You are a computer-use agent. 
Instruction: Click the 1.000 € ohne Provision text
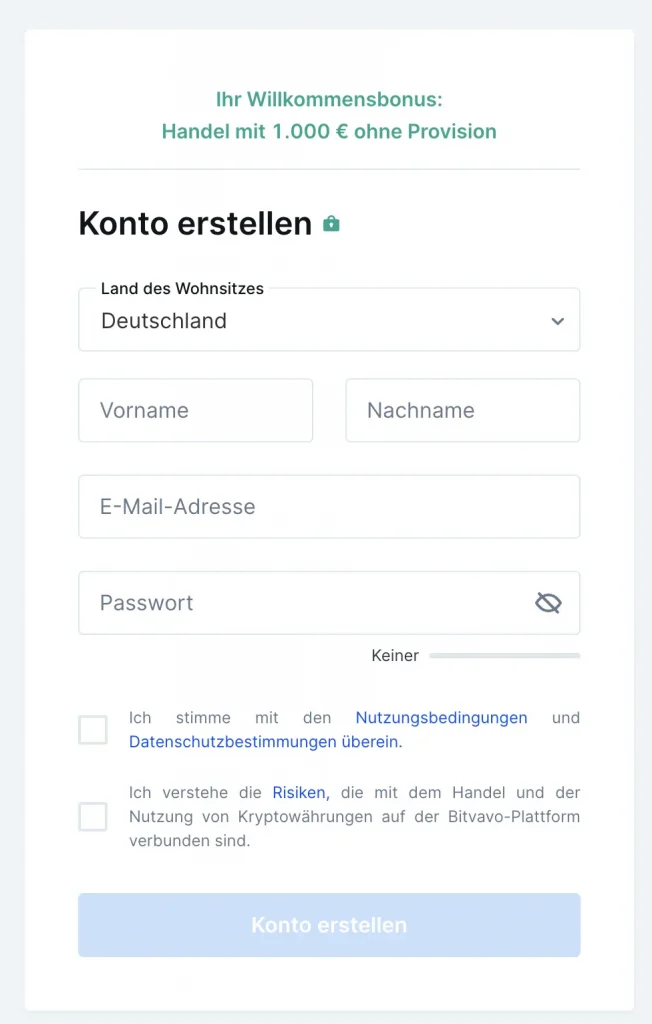[x=384, y=131]
